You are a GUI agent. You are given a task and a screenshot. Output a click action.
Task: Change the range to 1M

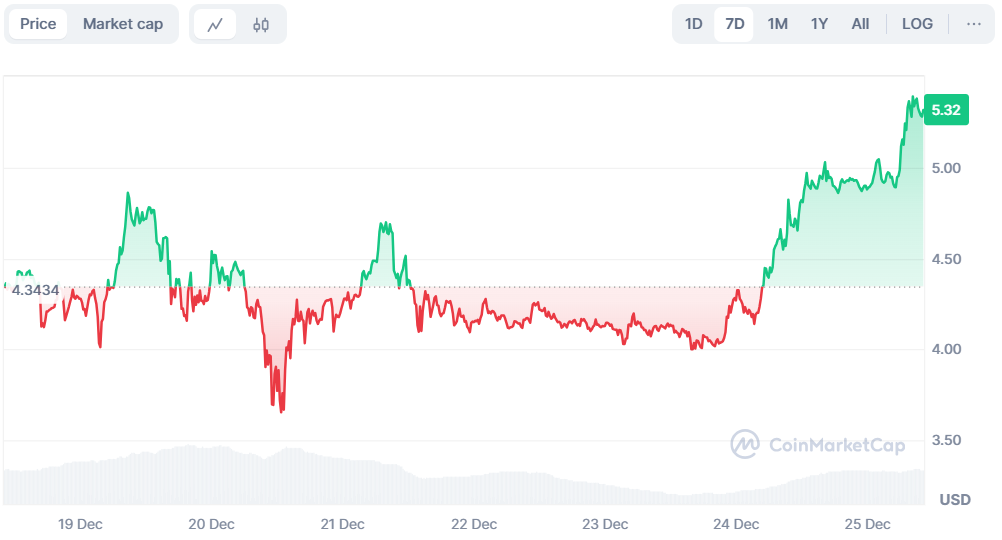click(x=777, y=24)
